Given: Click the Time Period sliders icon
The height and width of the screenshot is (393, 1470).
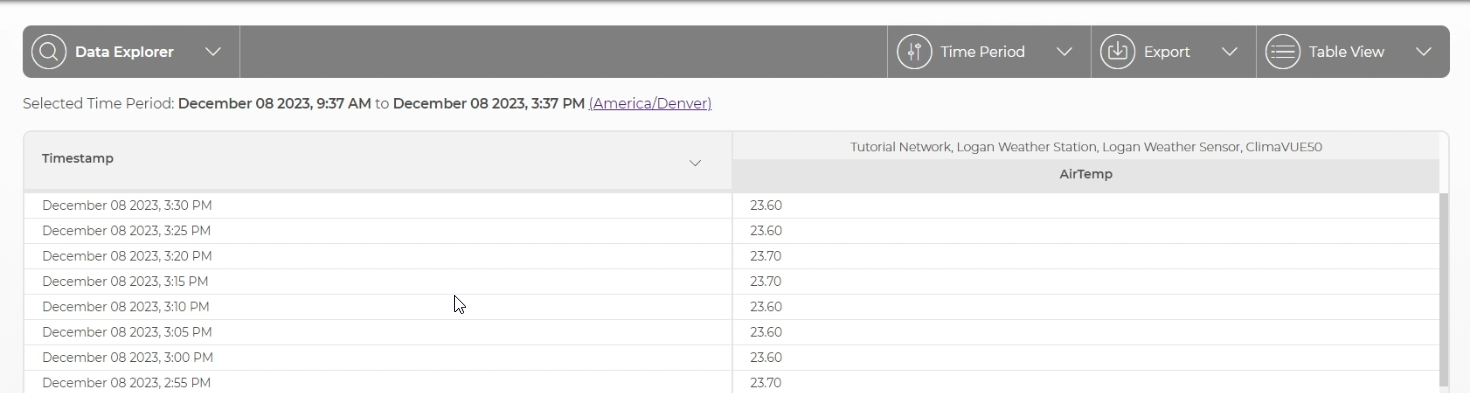Looking at the screenshot, I should pos(914,52).
